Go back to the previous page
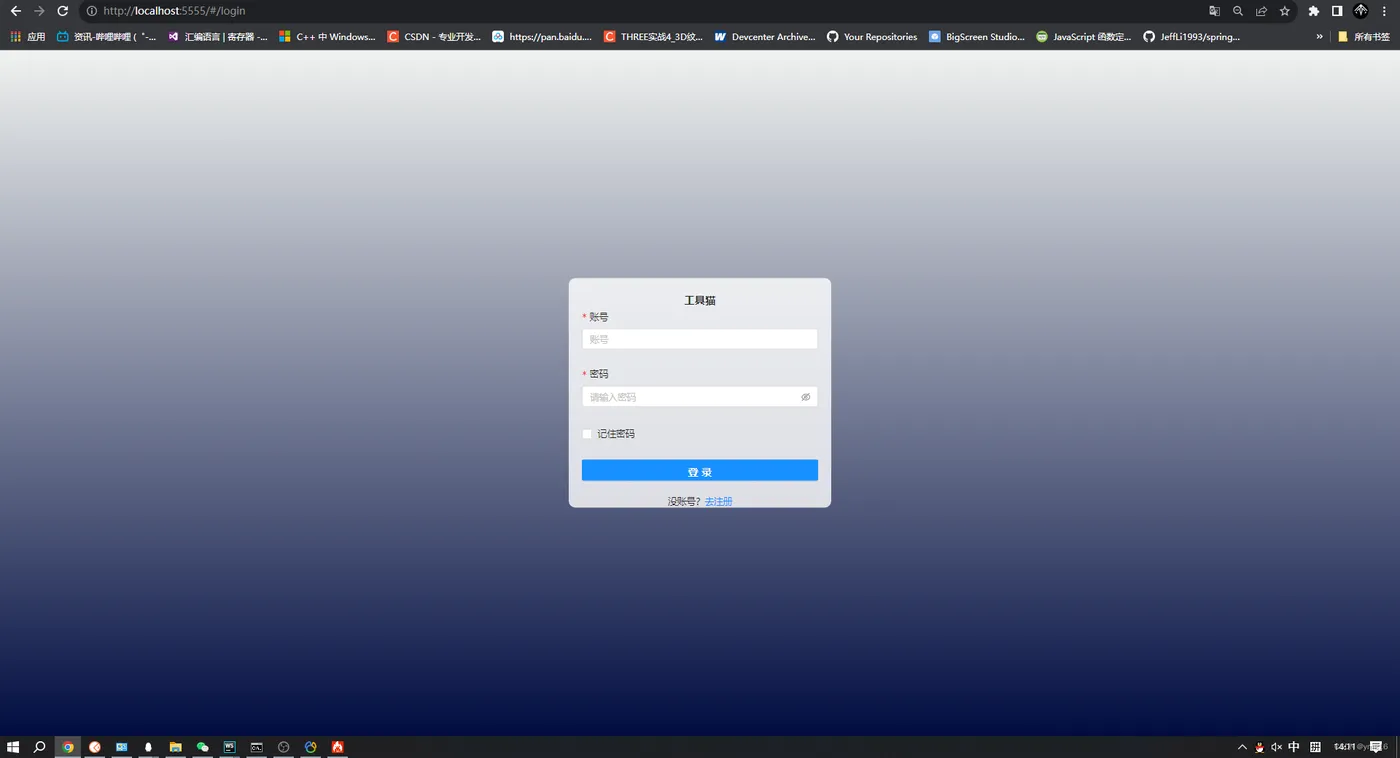Viewport: 1400px width, 758px height. coord(15,11)
